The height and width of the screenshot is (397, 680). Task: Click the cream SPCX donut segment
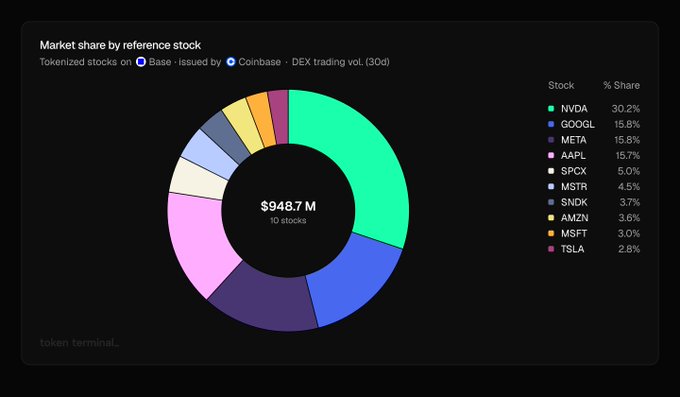[x=197, y=179]
